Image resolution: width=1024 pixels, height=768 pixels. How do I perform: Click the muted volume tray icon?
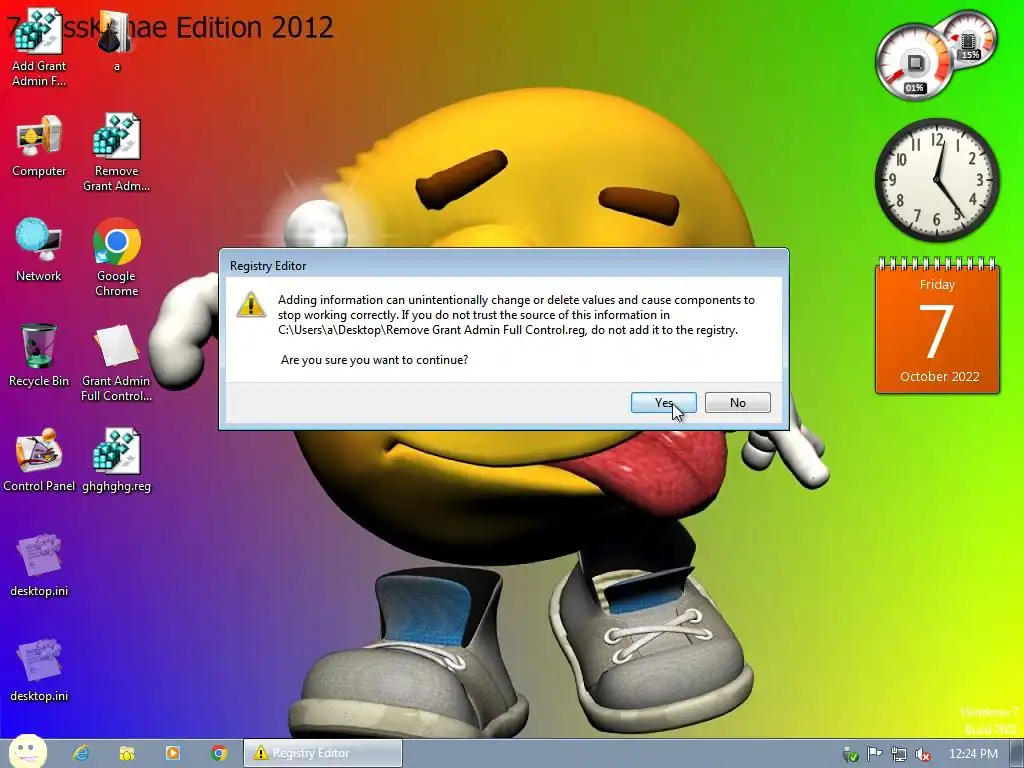pos(923,754)
